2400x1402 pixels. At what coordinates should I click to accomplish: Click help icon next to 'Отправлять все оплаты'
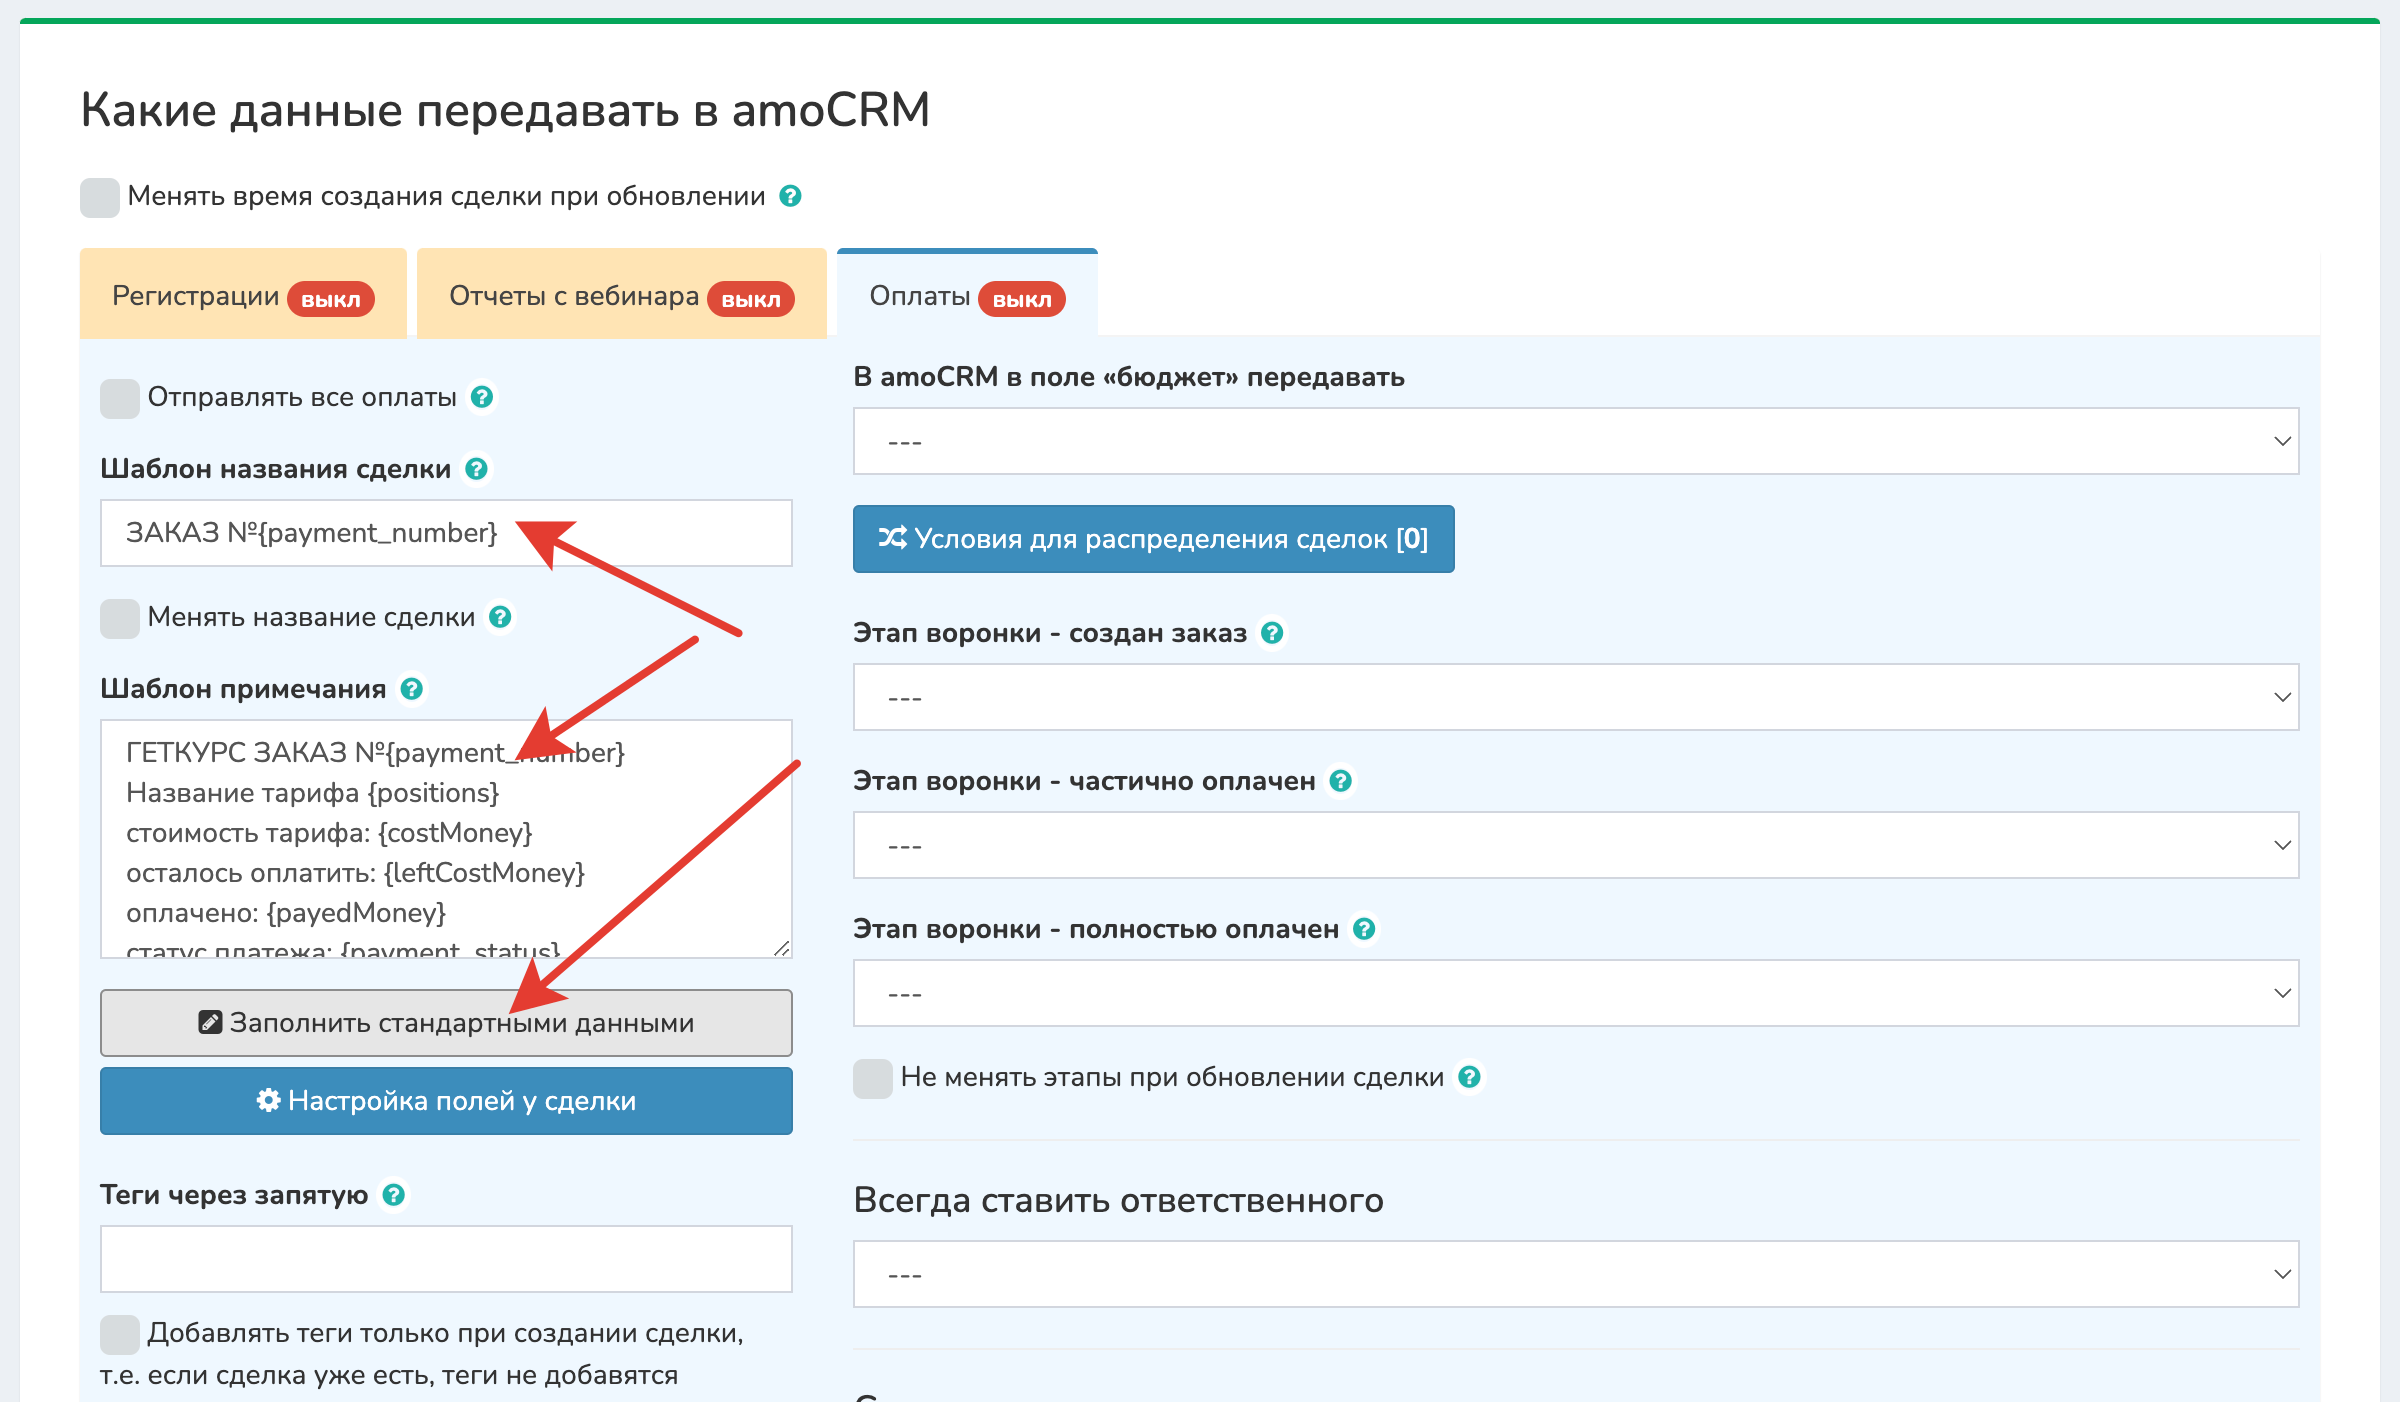[x=481, y=397]
